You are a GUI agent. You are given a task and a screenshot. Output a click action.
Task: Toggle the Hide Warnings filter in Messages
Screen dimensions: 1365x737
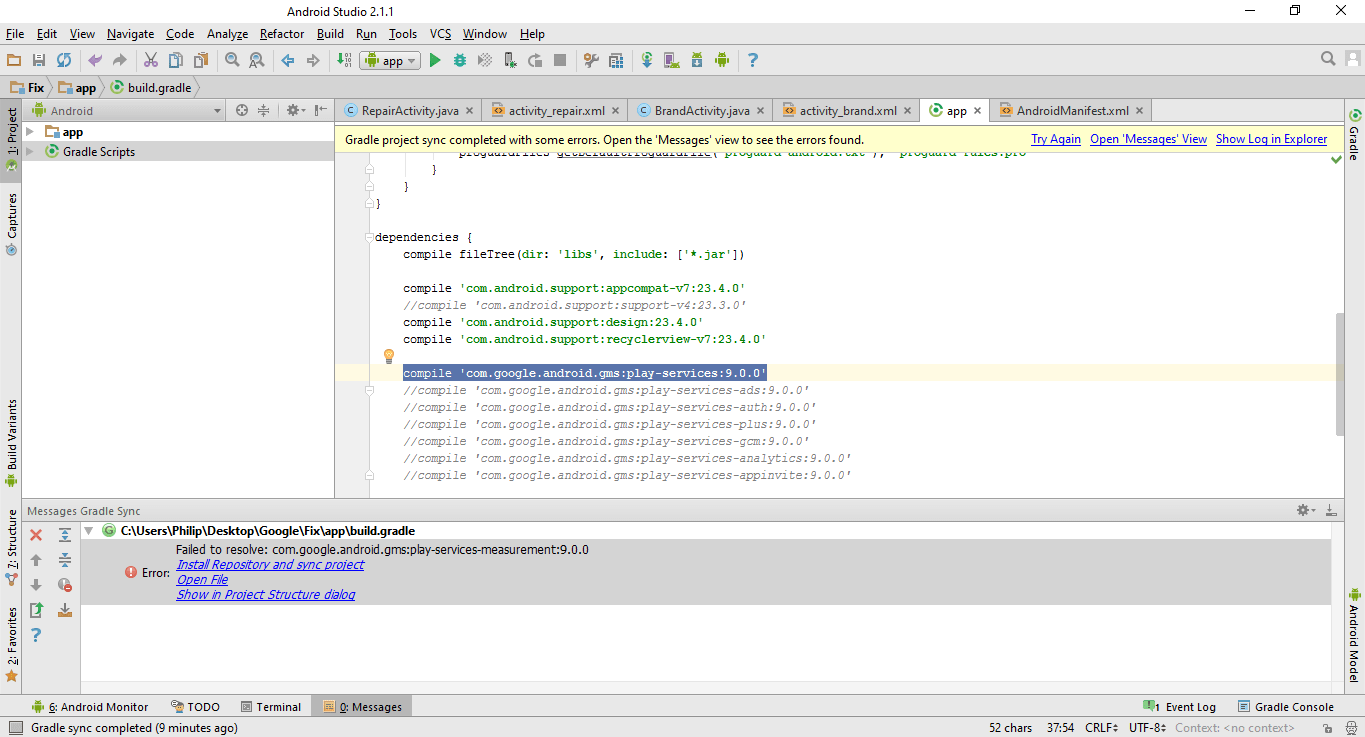tap(65, 585)
